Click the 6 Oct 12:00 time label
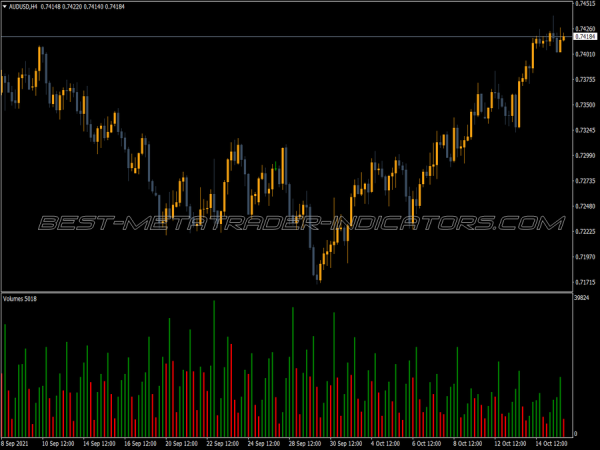 pos(427,444)
